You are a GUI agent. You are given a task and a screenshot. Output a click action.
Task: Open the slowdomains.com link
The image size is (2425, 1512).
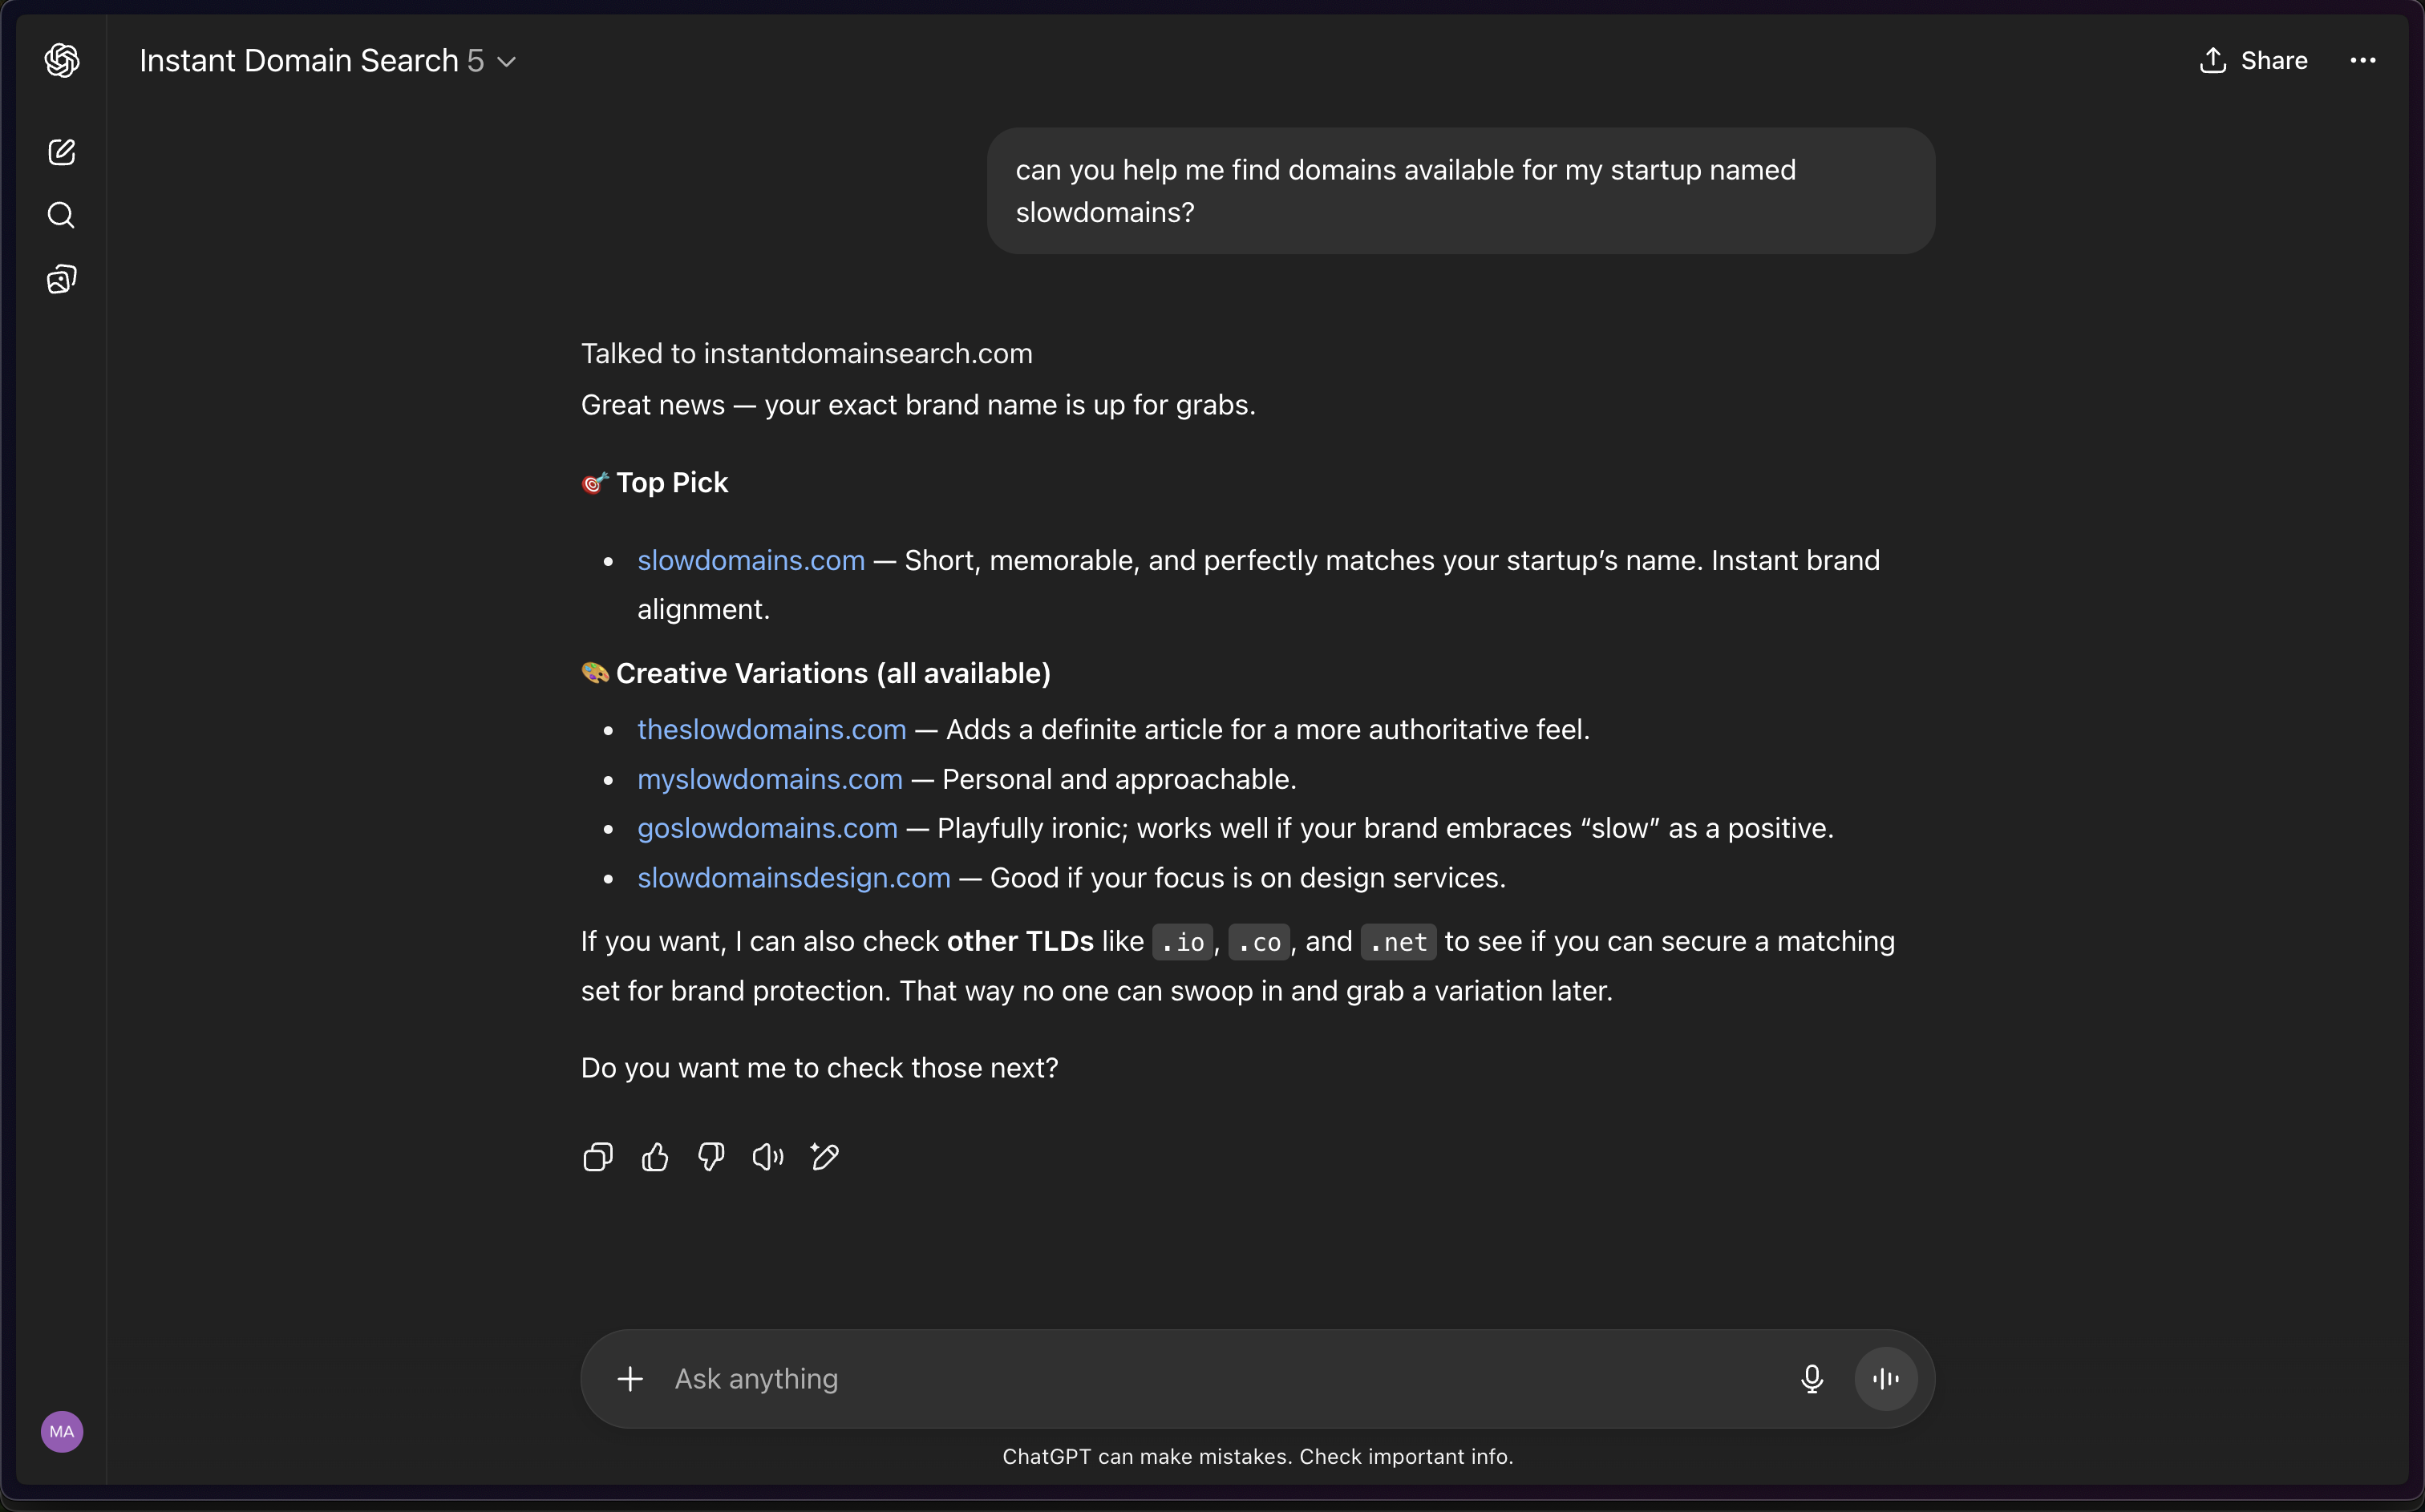pos(751,561)
